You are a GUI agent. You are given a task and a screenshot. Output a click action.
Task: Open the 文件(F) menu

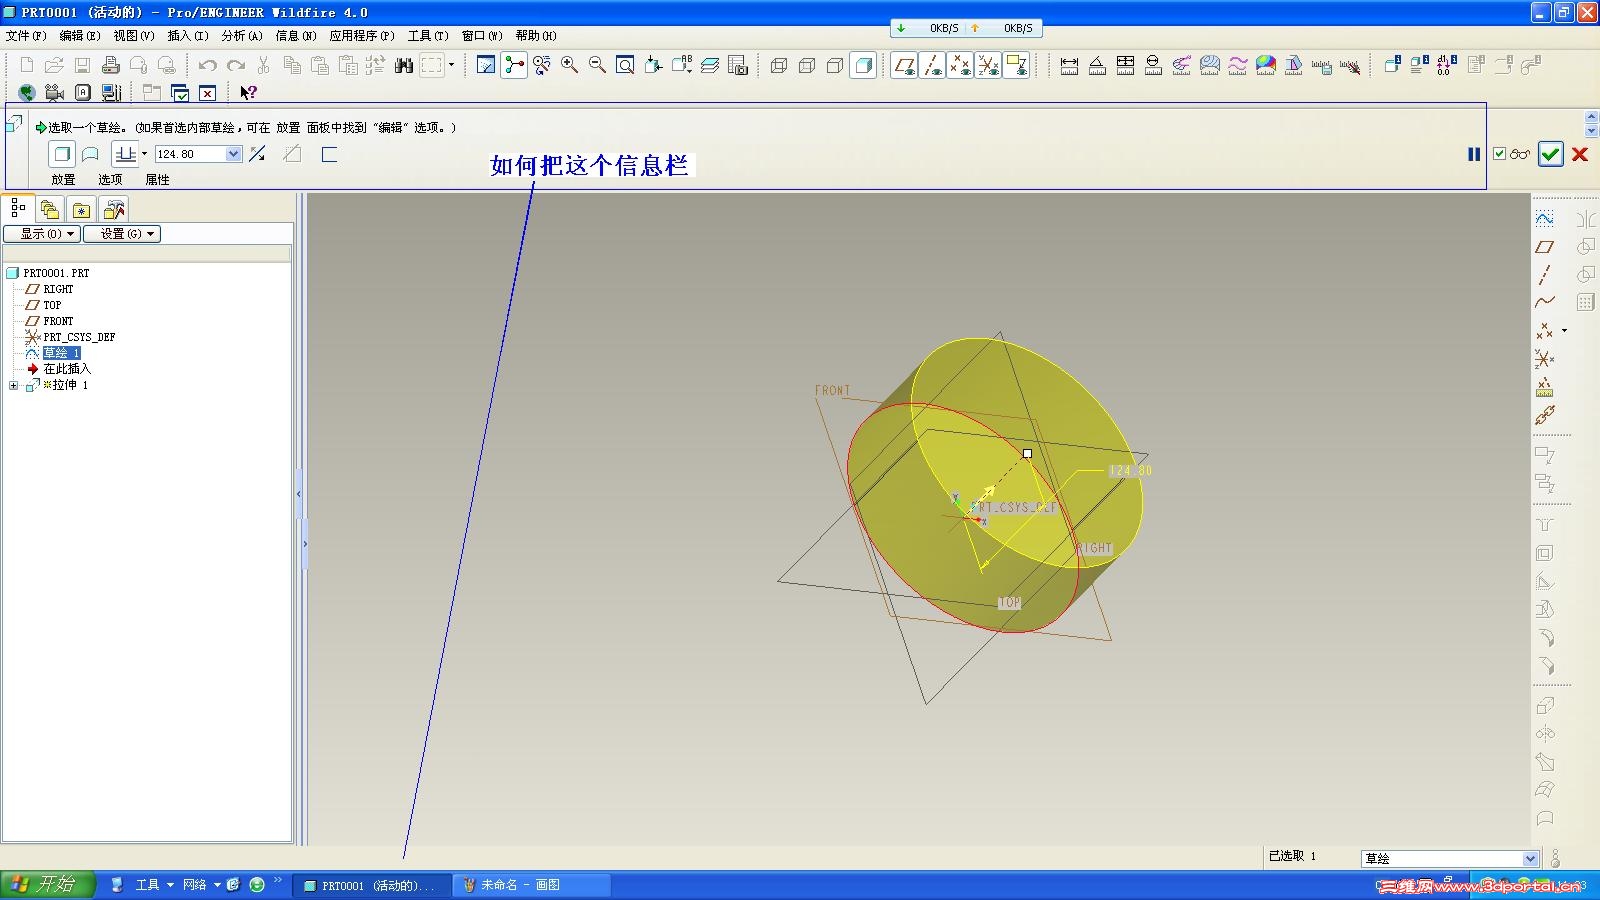26,36
